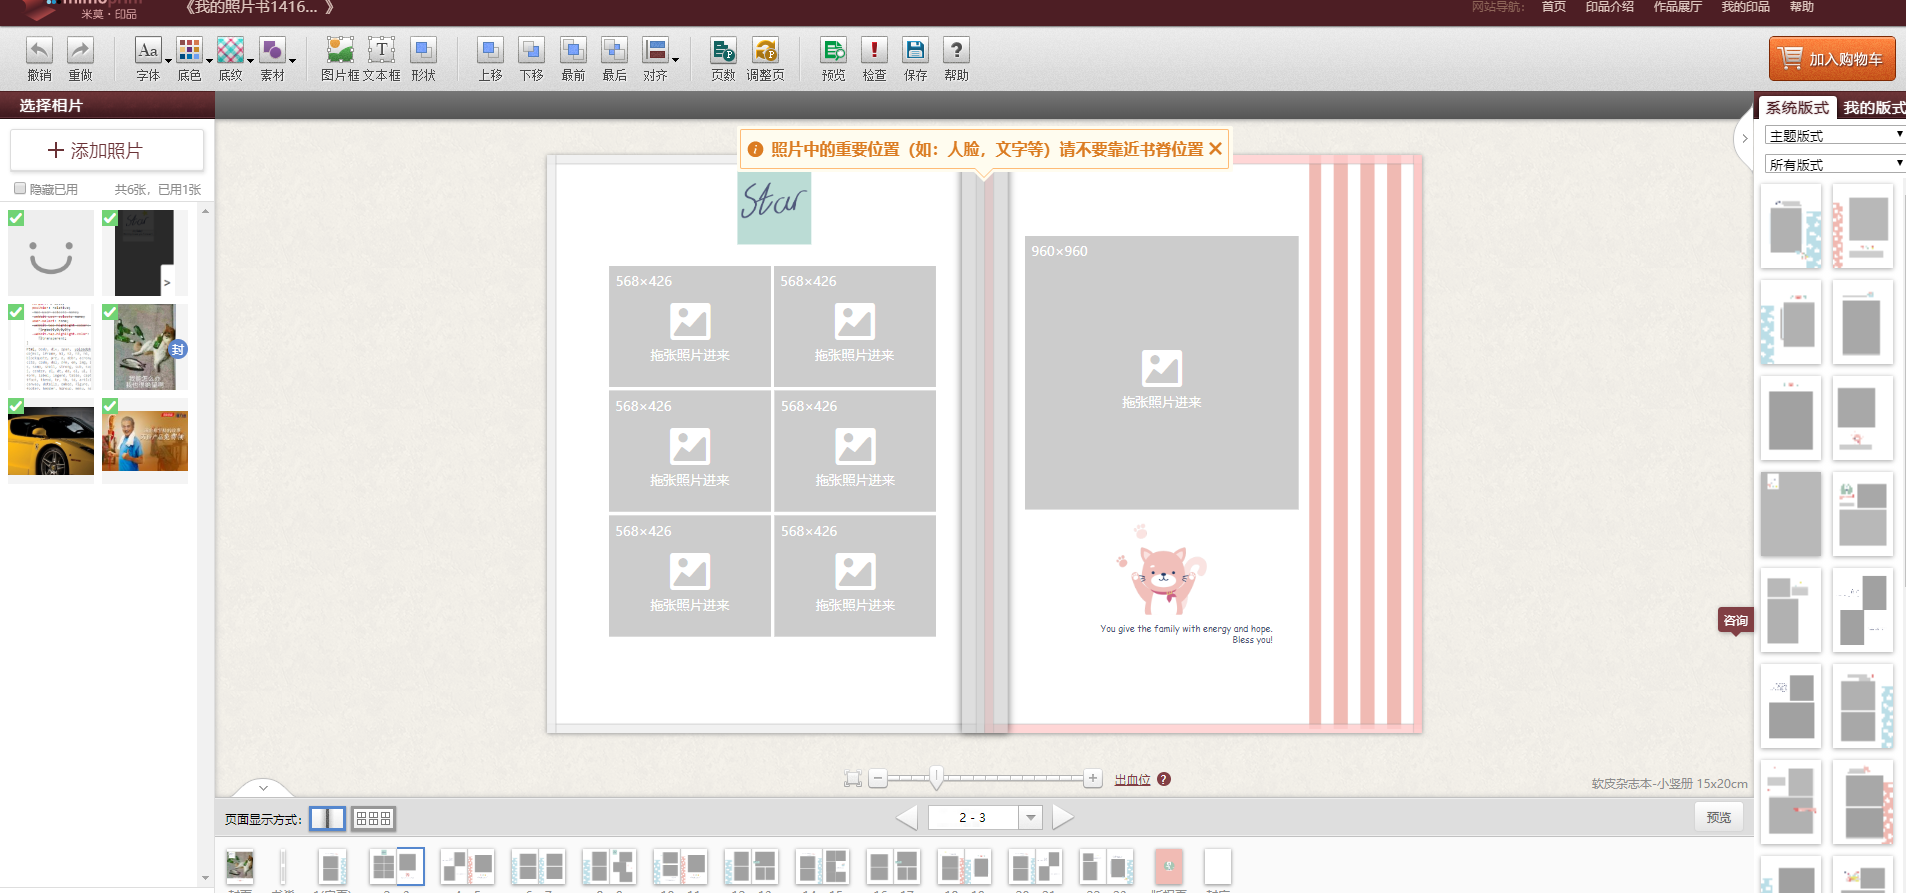Insert a 图片框 picture frame
Viewport: 1906px width, 893px height.
(340, 59)
